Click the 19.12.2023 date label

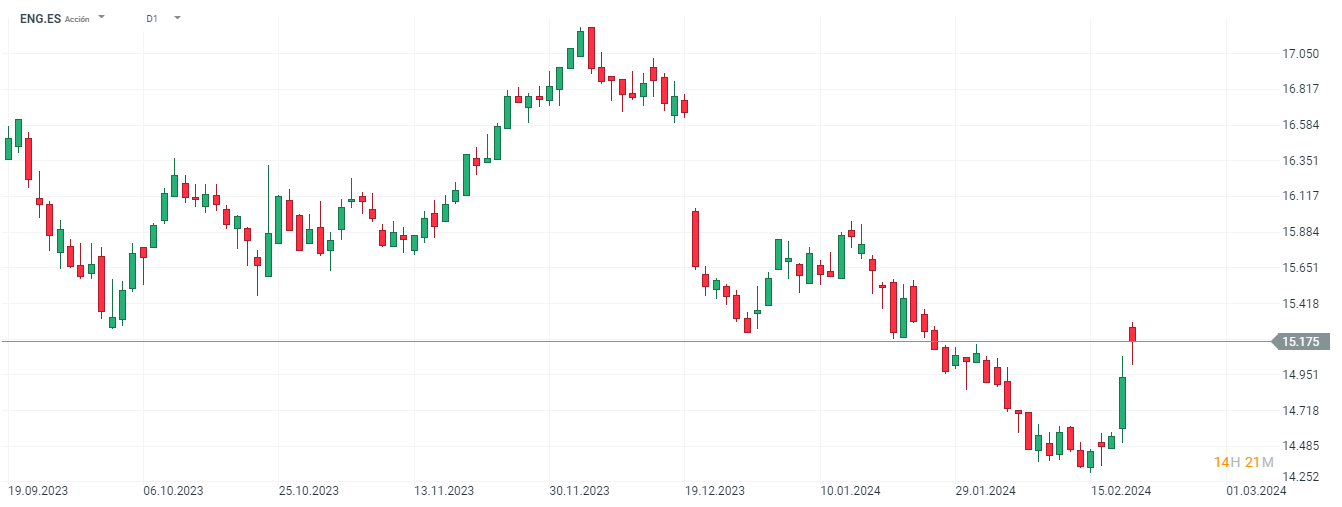point(715,490)
